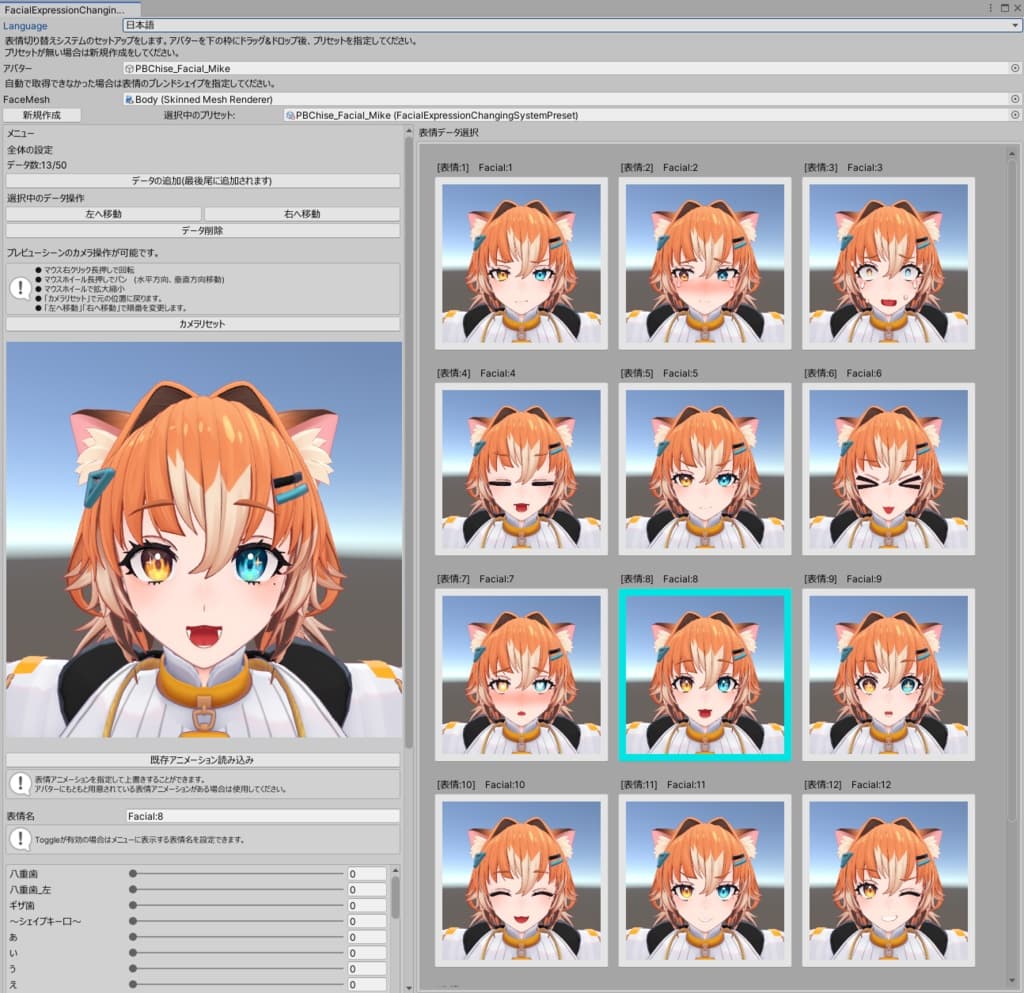The width and height of the screenshot is (1024, 993).
Task: Open the object picker for the FaceMesh field
Action: pos(1015,100)
